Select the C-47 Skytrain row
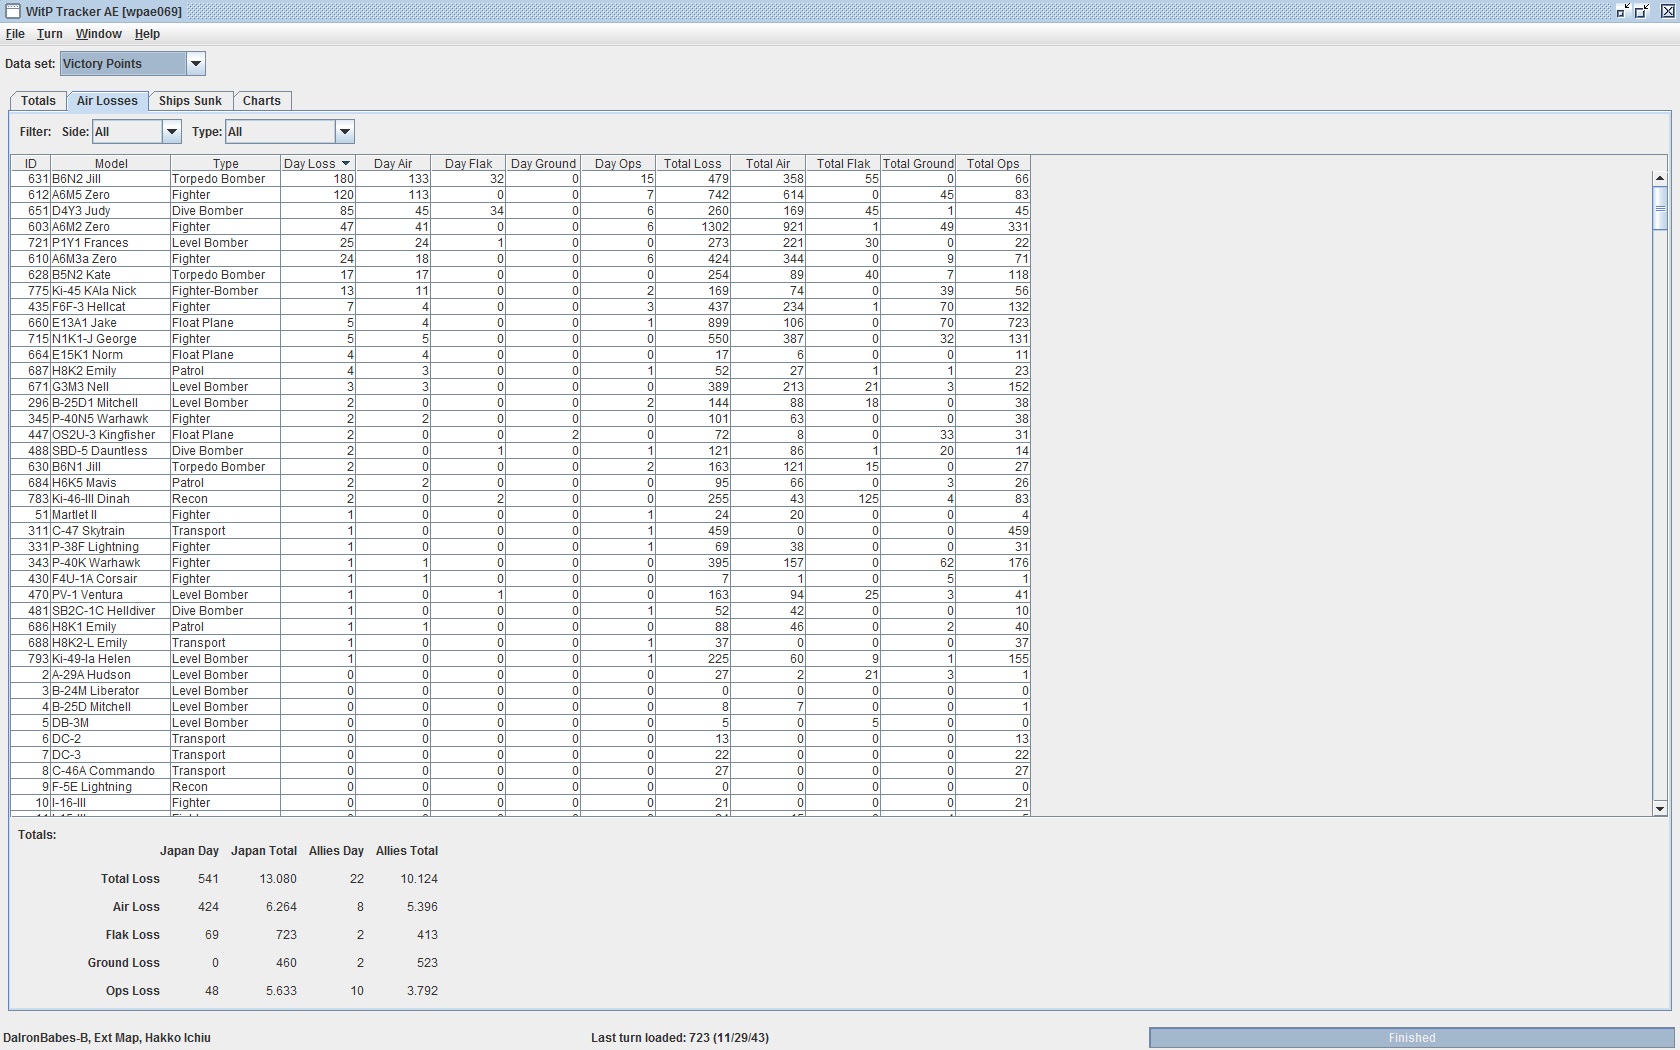Viewport: 1680px width, 1050px height. [520, 531]
